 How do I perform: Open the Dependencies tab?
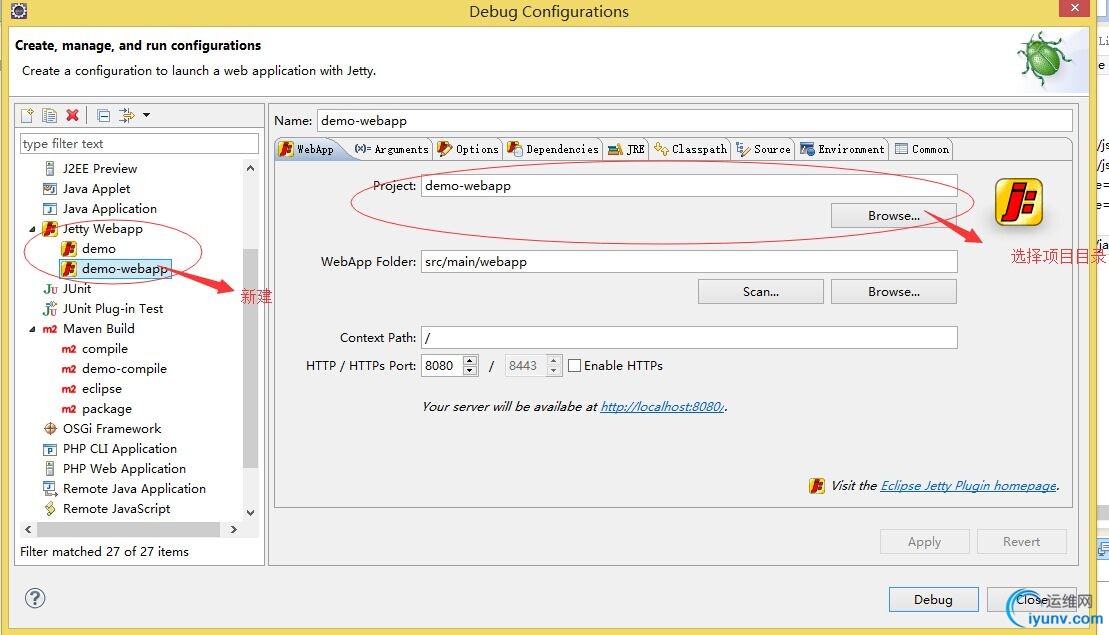coord(553,149)
